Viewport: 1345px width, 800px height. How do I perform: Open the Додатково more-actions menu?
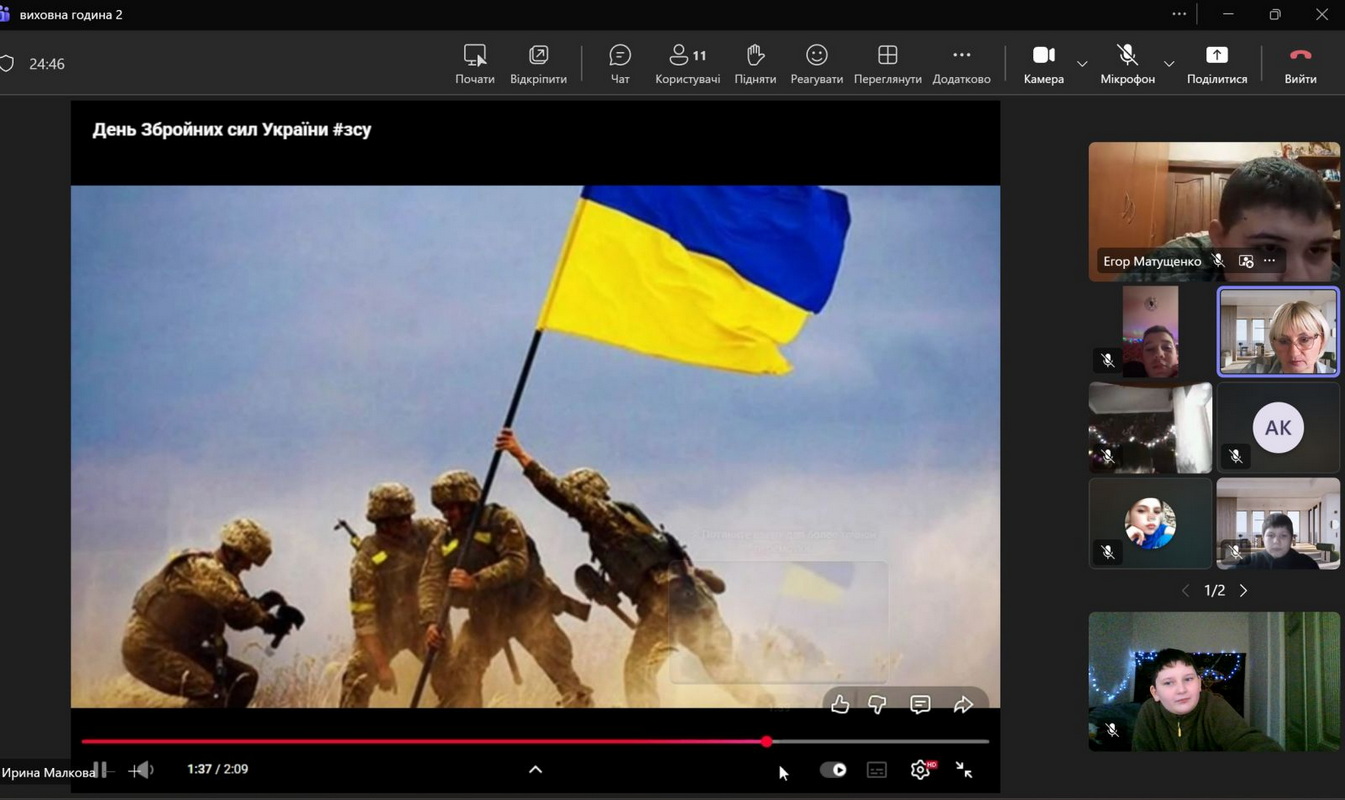pyautogui.click(x=961, y=64)
